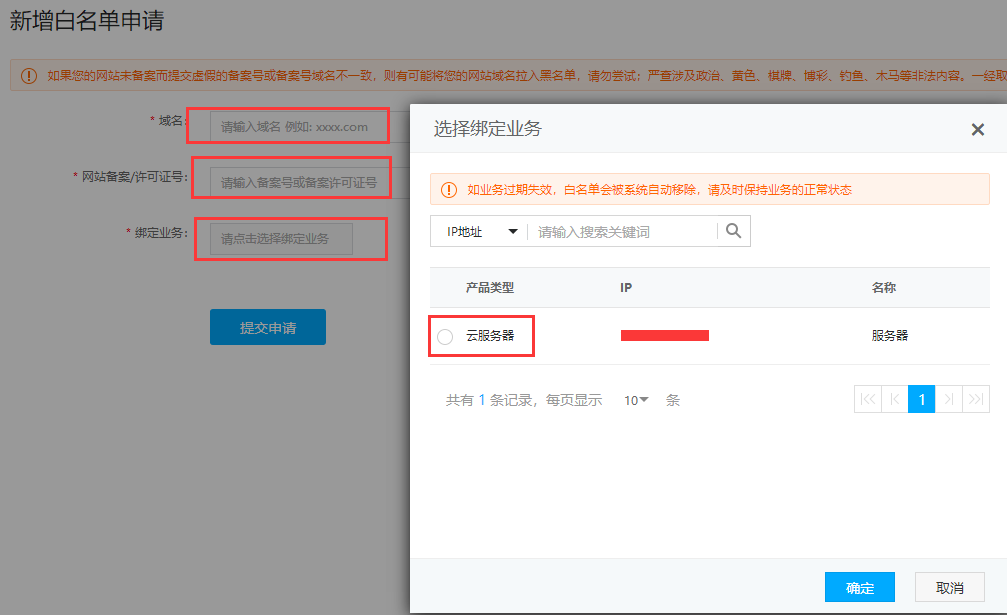Click page number 1

click(921, 399)
